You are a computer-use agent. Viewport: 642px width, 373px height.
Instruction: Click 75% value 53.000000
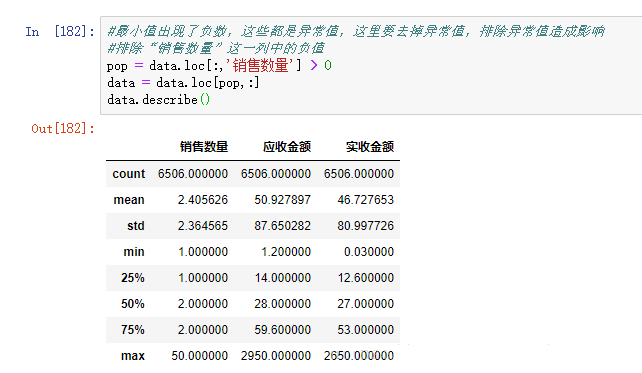pyautogui.click(x=366, y=330)
